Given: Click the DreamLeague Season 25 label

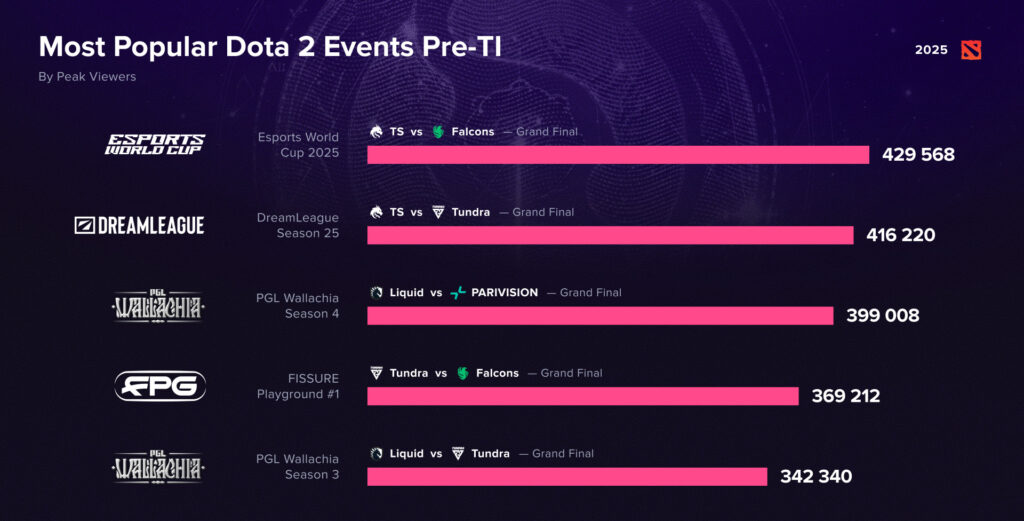Looking at the screenshot, I should point(298,225).
